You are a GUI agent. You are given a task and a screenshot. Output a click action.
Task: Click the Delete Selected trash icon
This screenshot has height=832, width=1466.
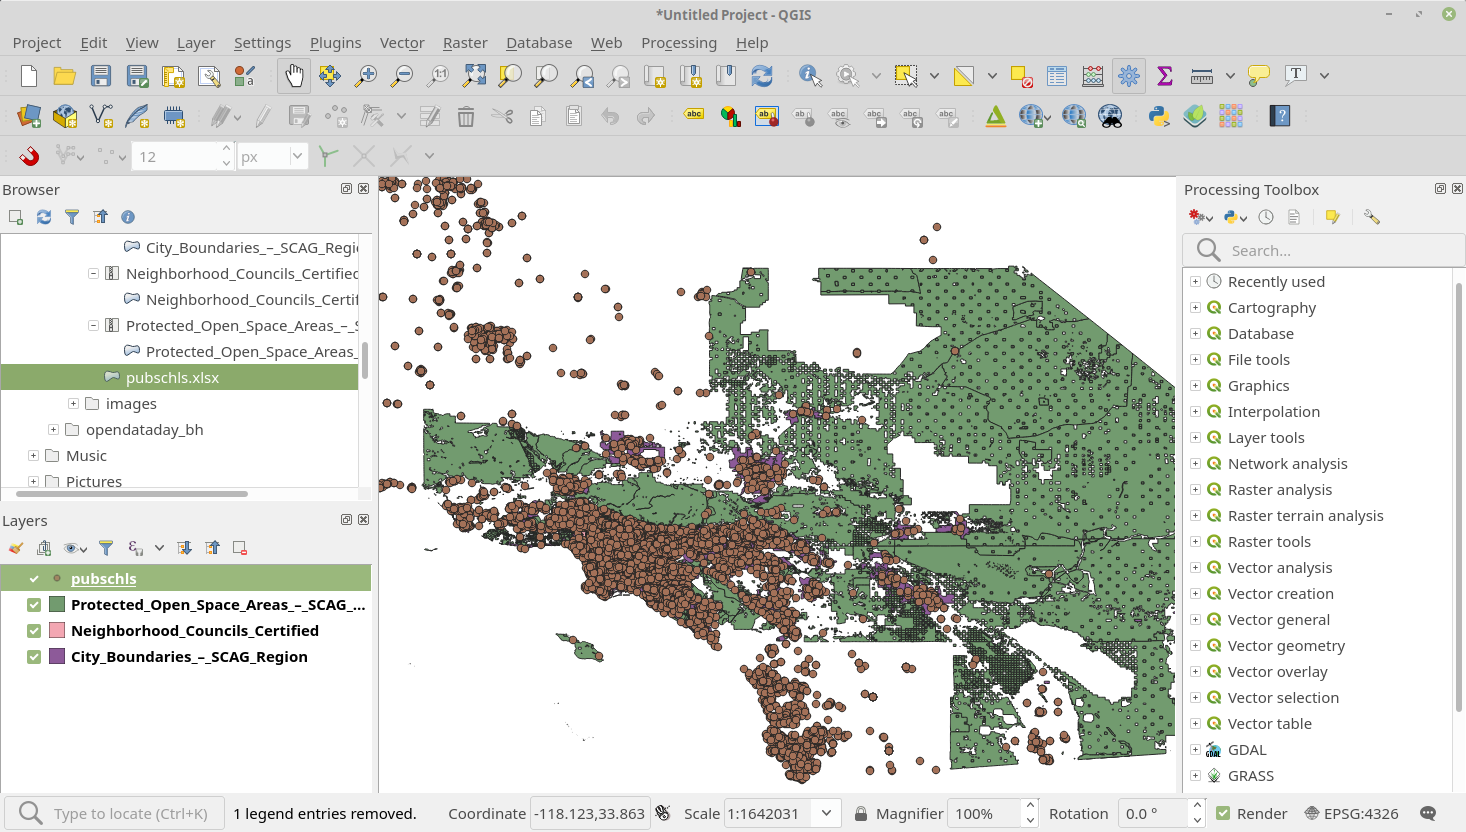(x=466, y=116)
